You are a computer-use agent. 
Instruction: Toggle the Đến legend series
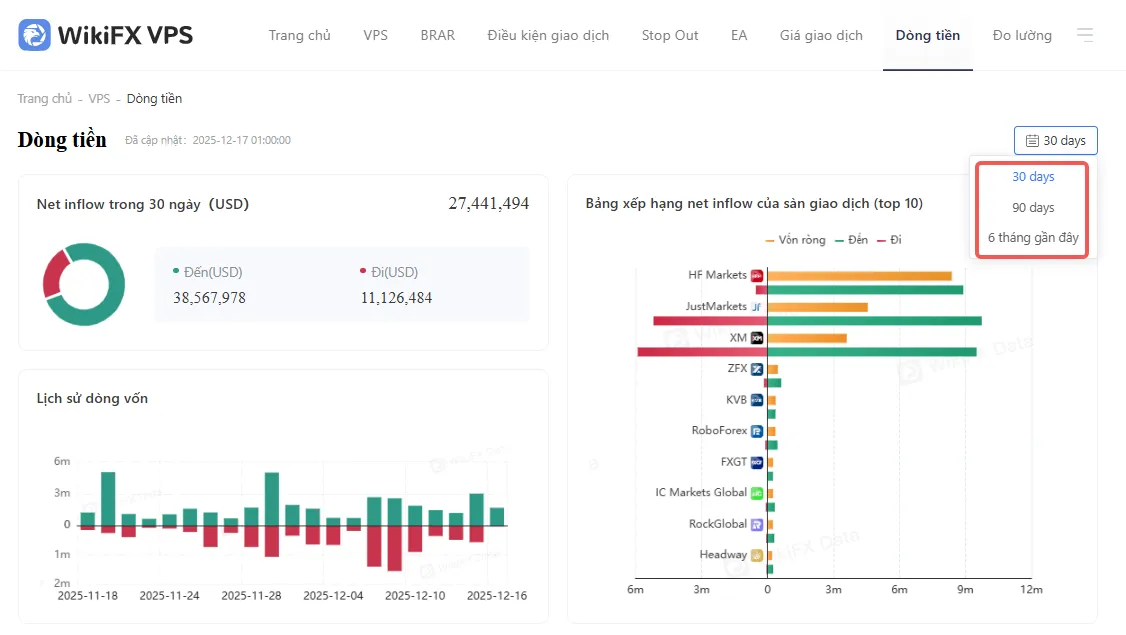[852, 240]
